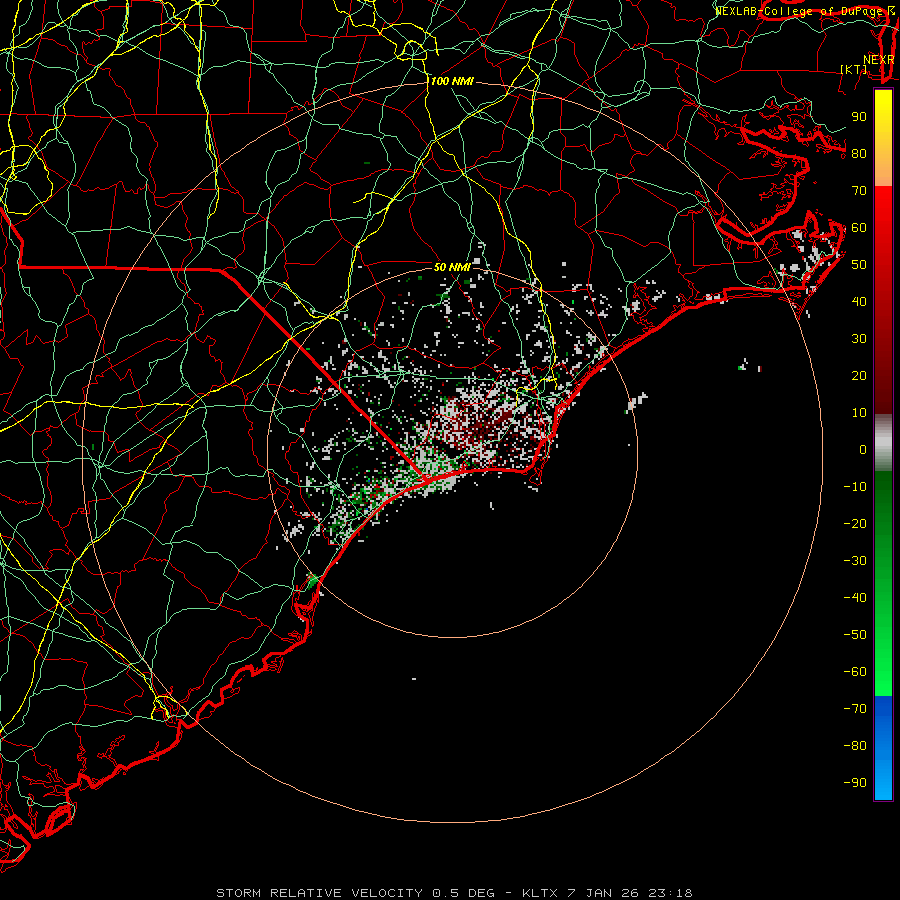Pick the light blue segment near -90 knots
This screenshot has height=900, width=900.
pos(883,781)
